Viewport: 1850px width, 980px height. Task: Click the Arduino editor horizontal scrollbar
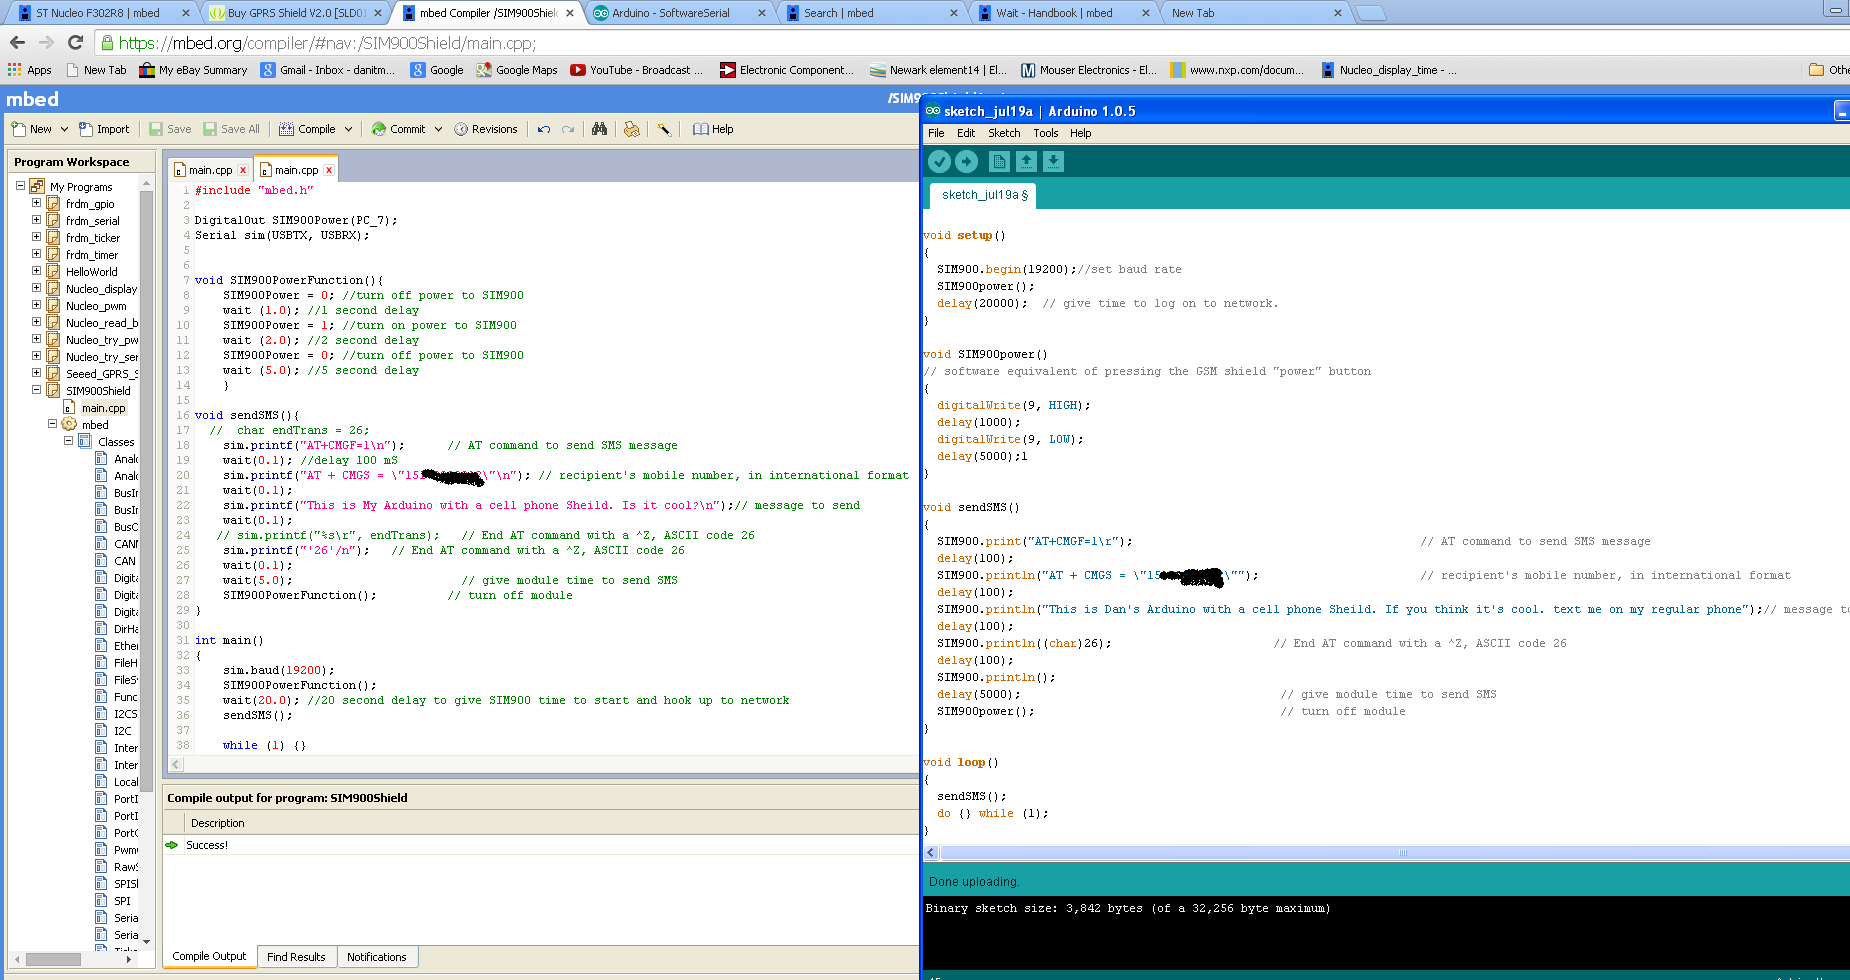1400,853
